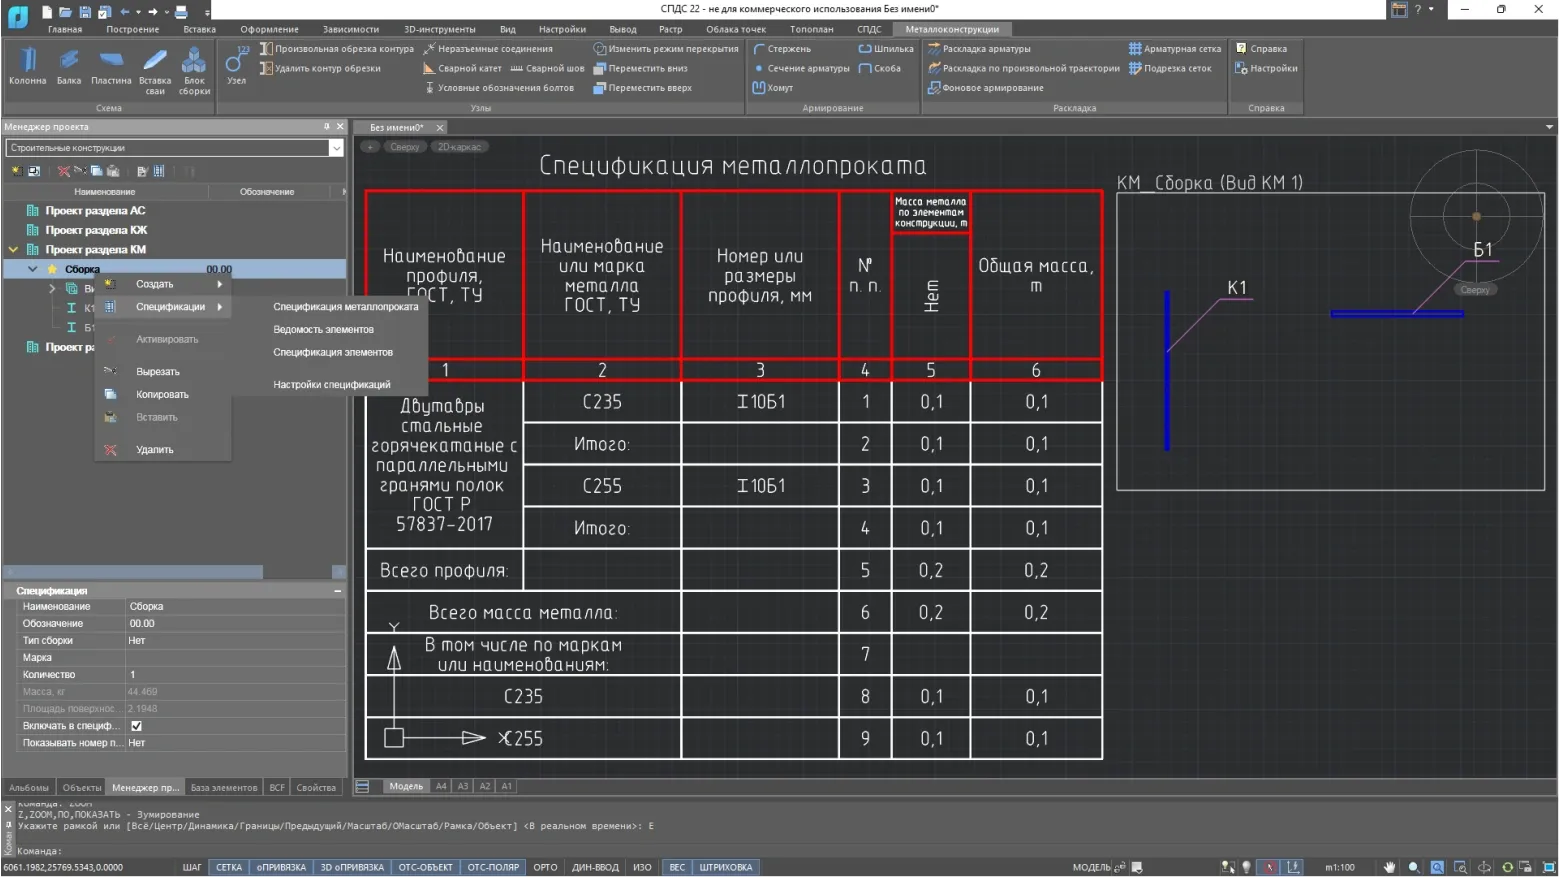Switch to the СПДС ribbon tab

point(869,29)
